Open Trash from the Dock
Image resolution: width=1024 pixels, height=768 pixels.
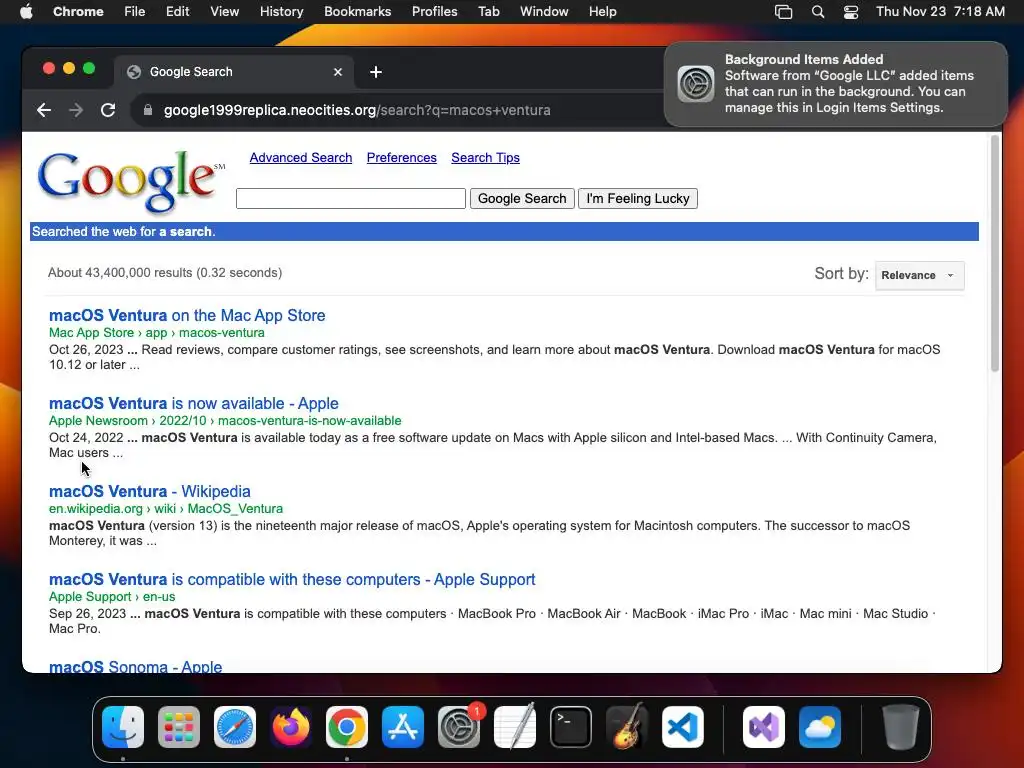tap(901, 727)
